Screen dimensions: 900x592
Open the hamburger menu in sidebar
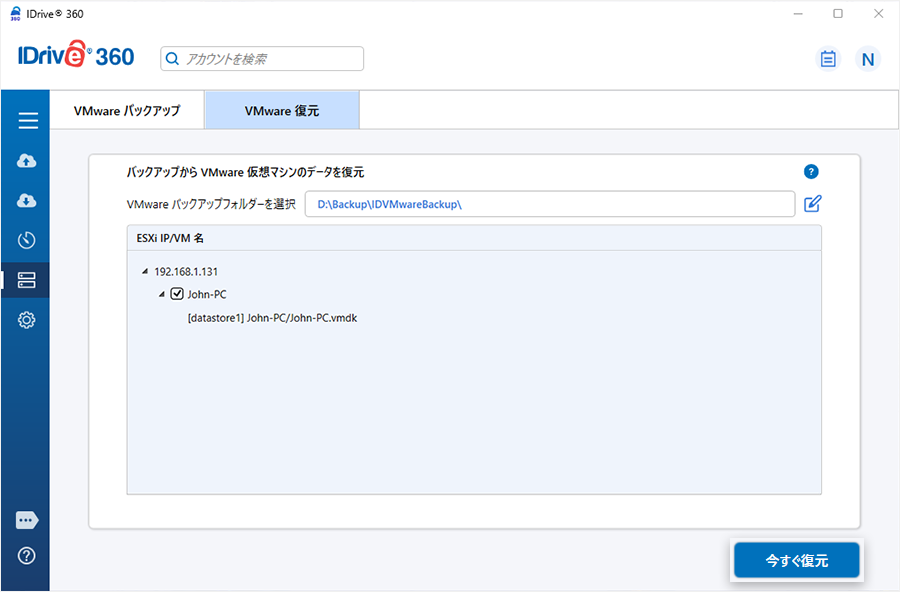pyautogui.click(x=28, y=121)
